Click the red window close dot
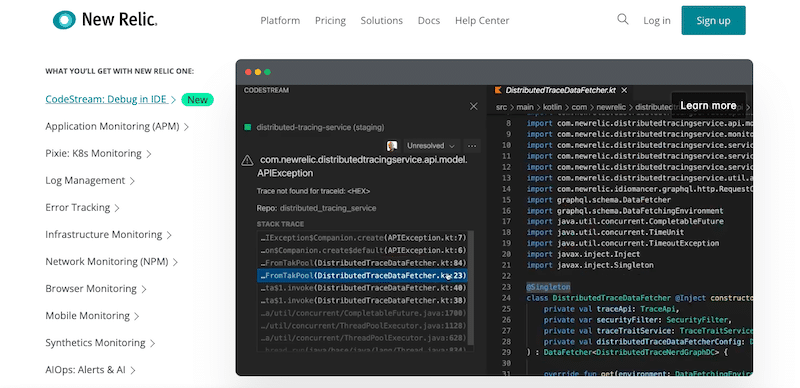Viewport: 800px width, 388px height. [248, 72]
